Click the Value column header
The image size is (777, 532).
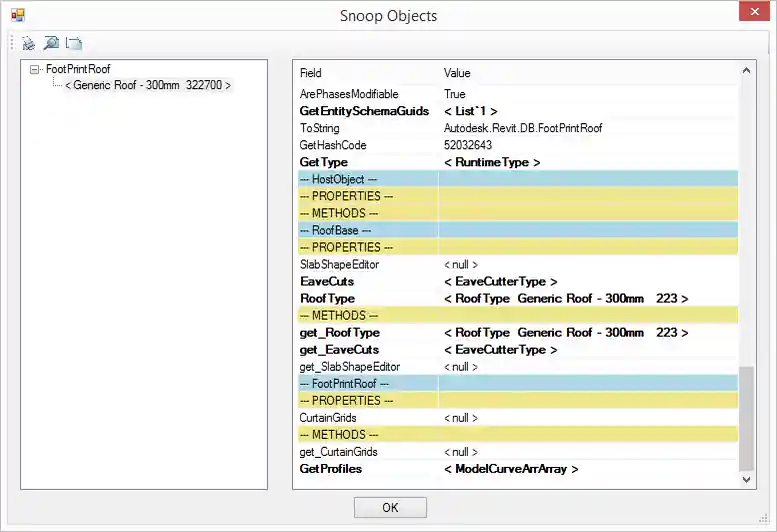pos(457,73)
